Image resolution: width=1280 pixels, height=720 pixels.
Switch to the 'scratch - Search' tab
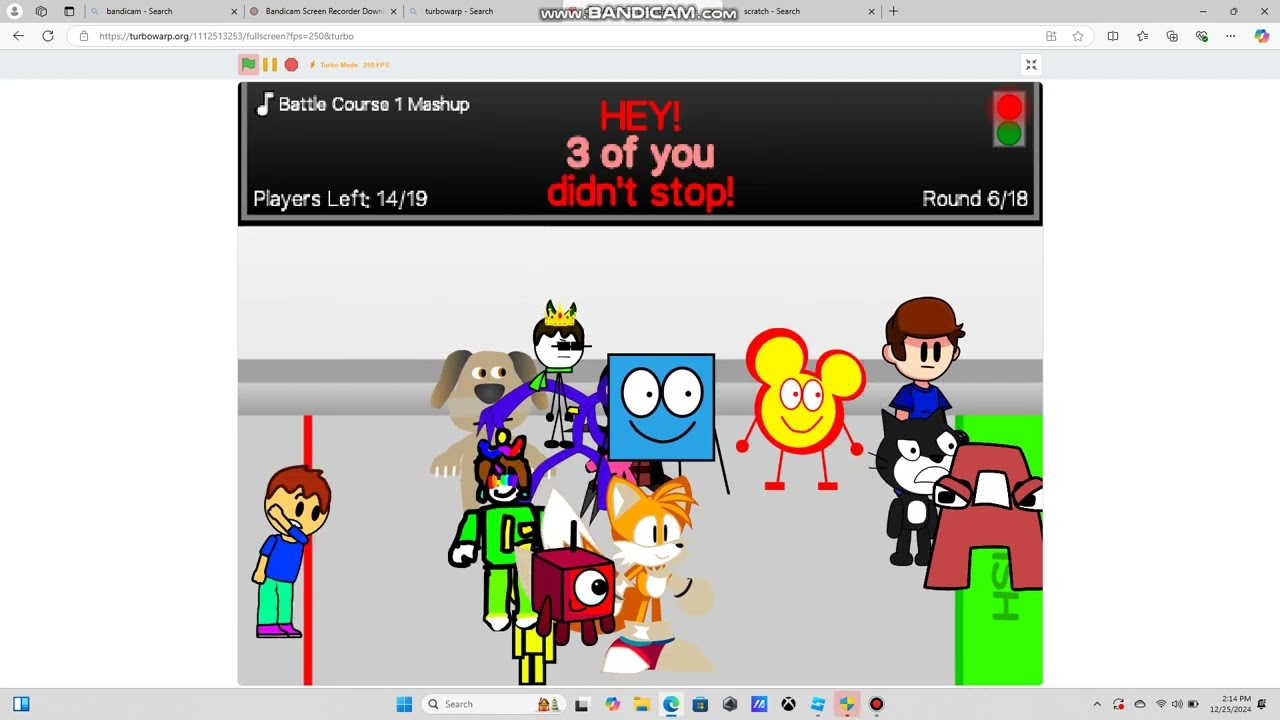pos(800,11)
